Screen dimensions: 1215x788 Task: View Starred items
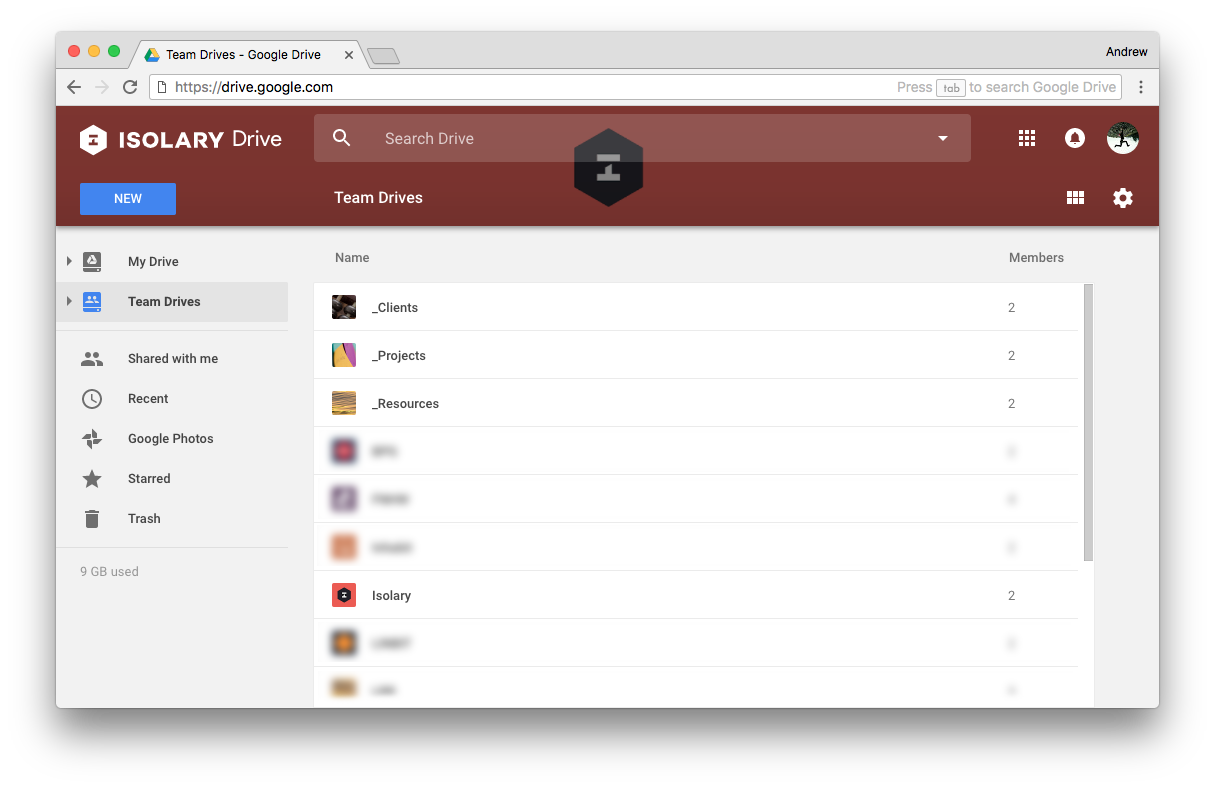pyautogui.click(x=149, y=479)
